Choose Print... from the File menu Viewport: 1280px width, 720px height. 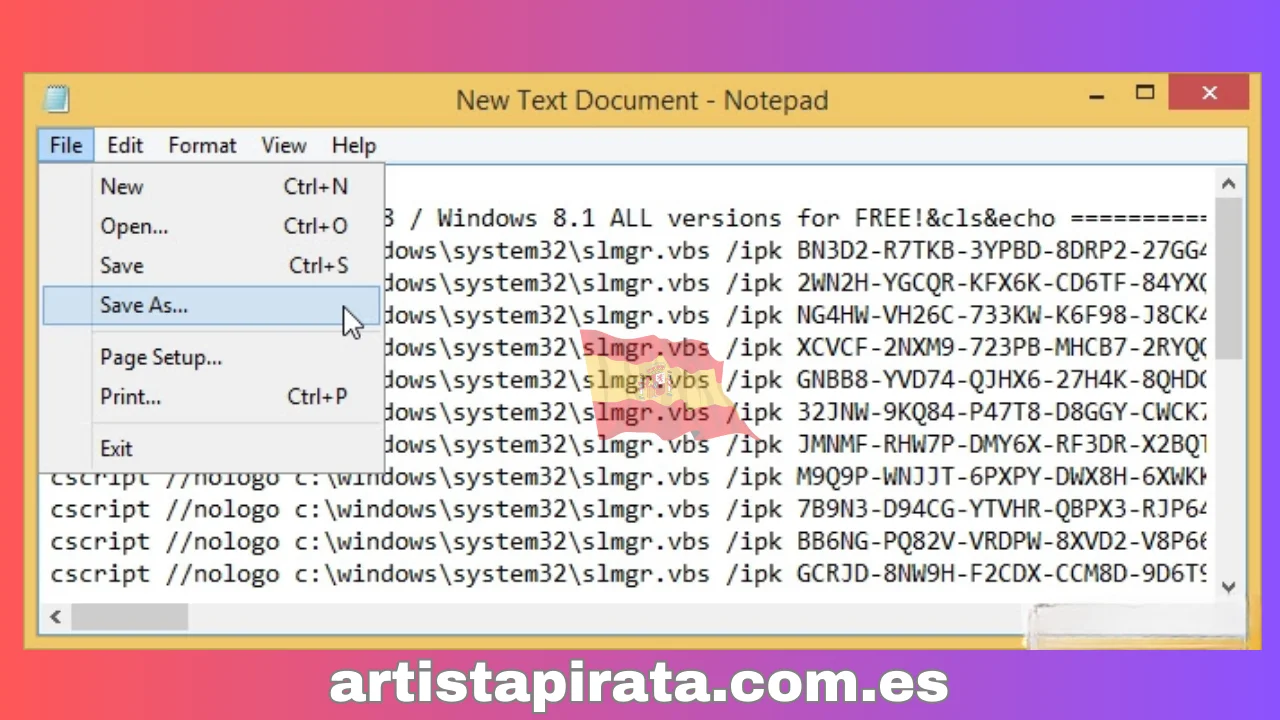pyautogui.click(x=211, y=397)
